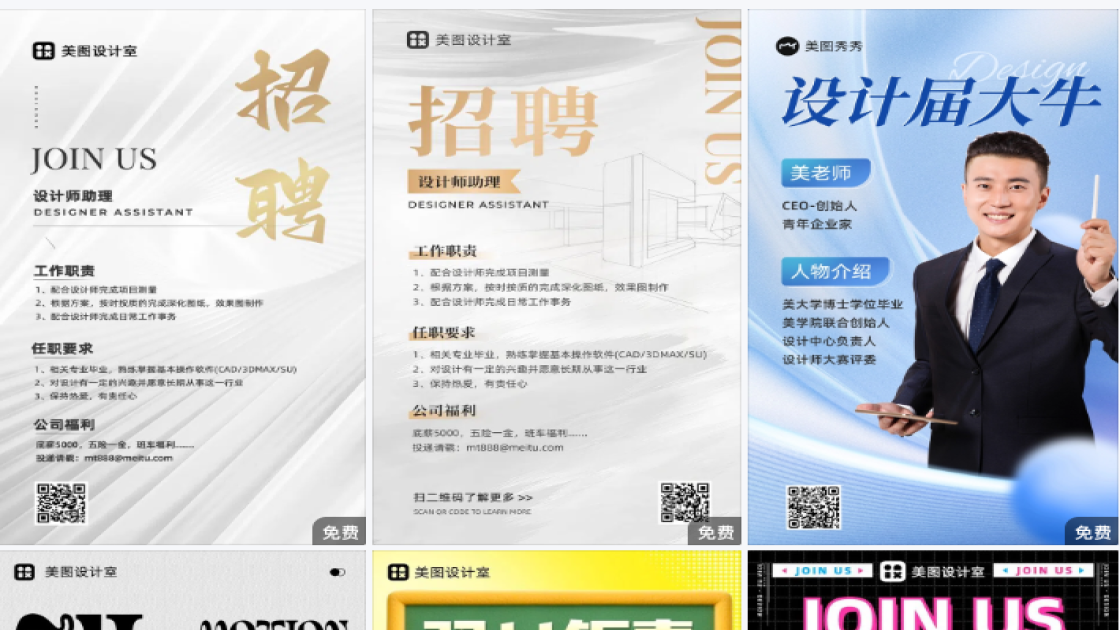
Task: Click the 人物介绍 label on the blue poster
Action: 834,271
